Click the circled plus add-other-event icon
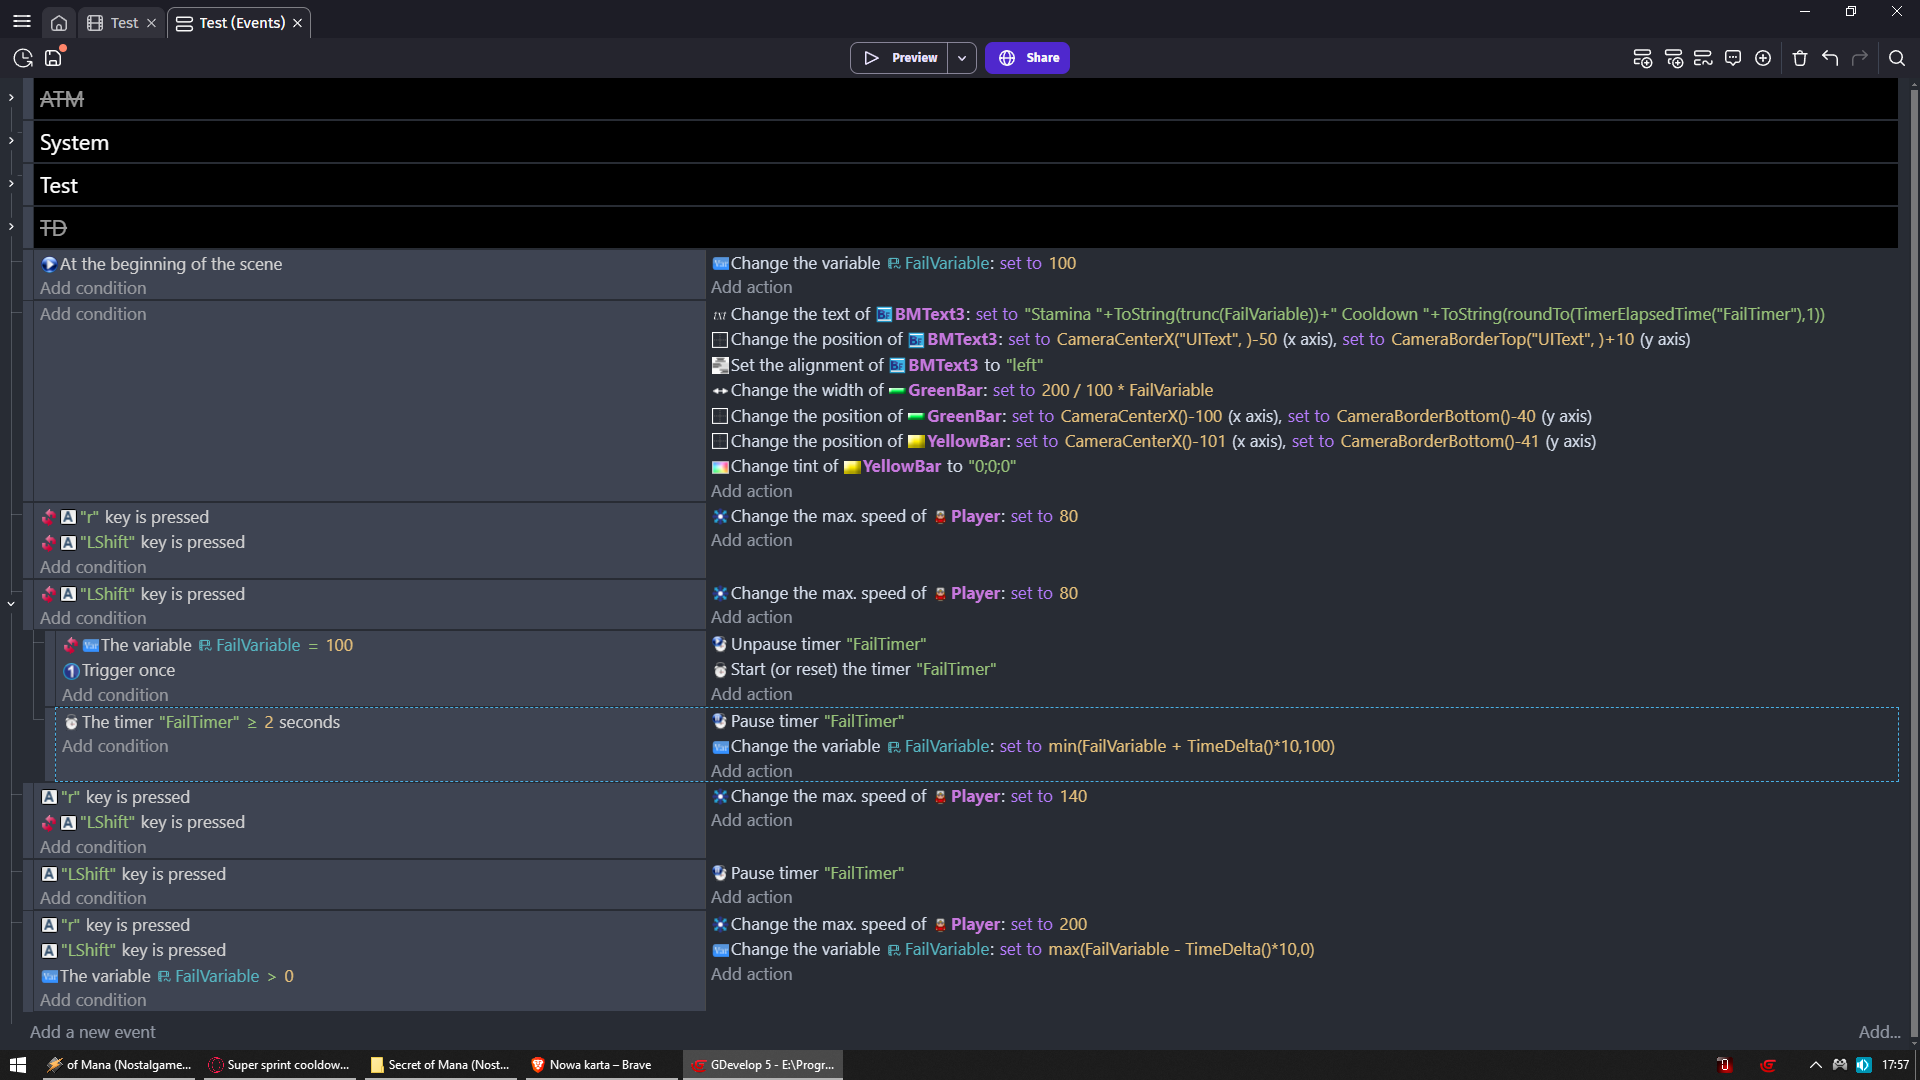The width and height of the screenshot is (1920, 1080). [x=1763, y=58]
